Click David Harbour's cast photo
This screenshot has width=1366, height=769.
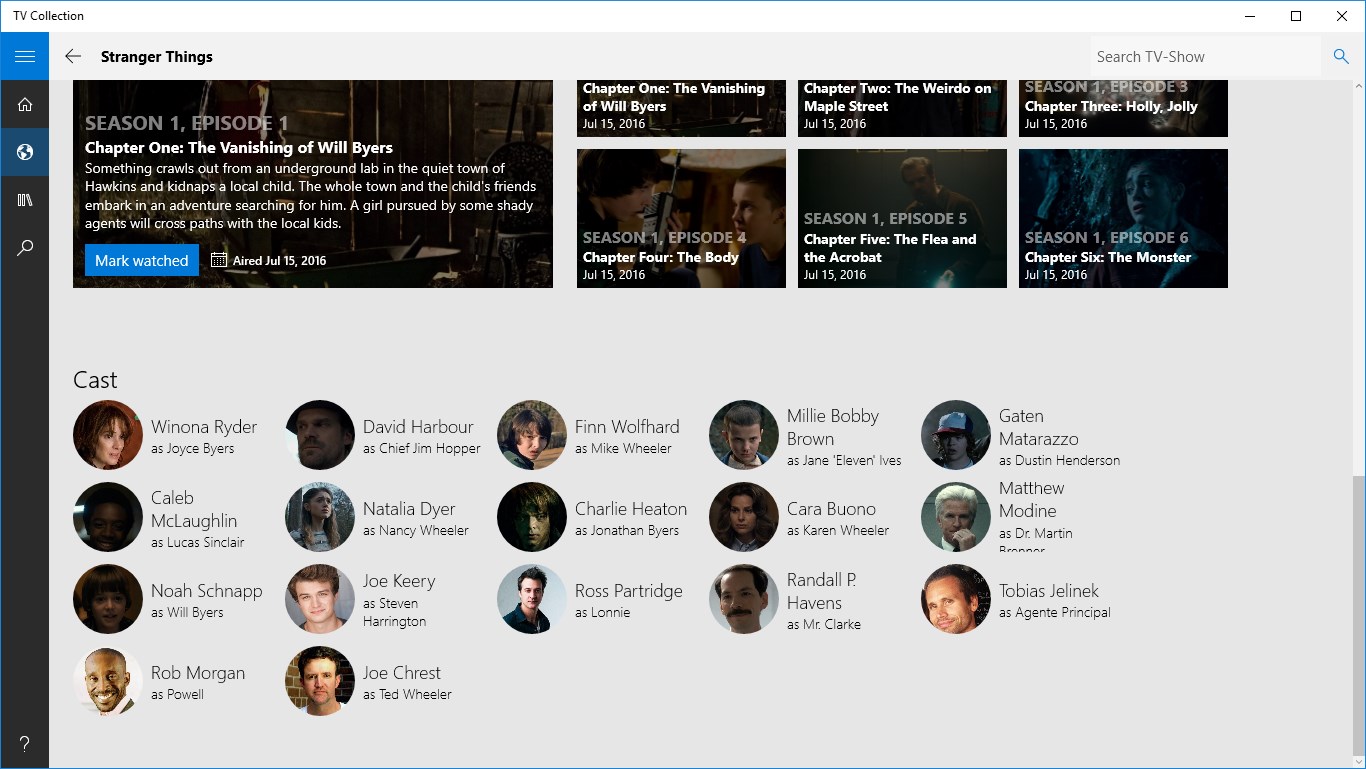[320, 435]
